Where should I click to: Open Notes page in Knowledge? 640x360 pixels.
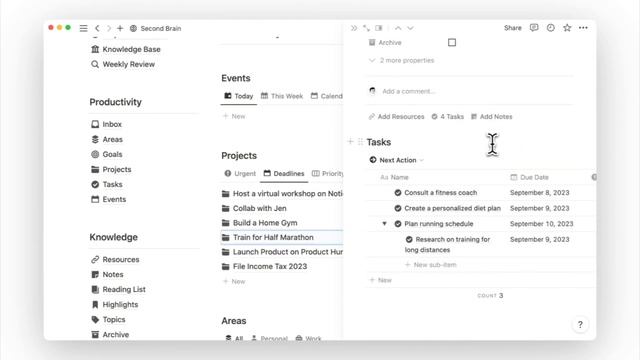click(x=107, y=275)
